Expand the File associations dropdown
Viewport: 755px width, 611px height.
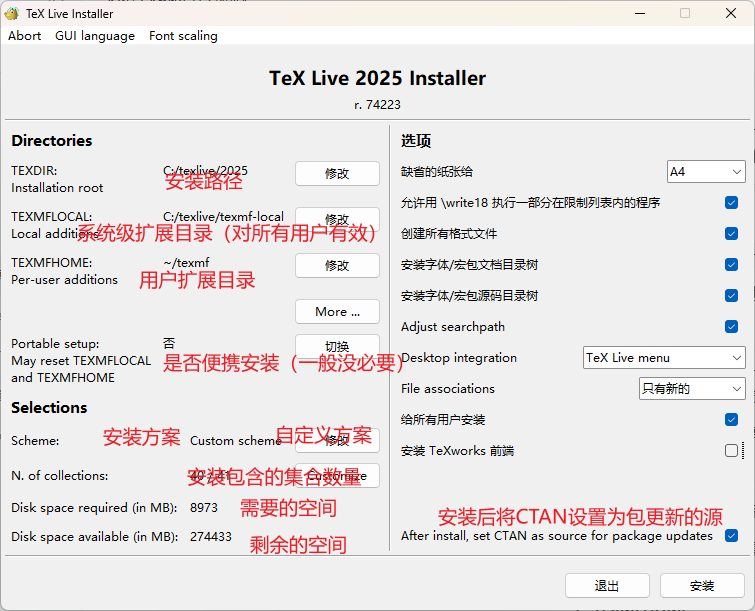click(692, 388)
